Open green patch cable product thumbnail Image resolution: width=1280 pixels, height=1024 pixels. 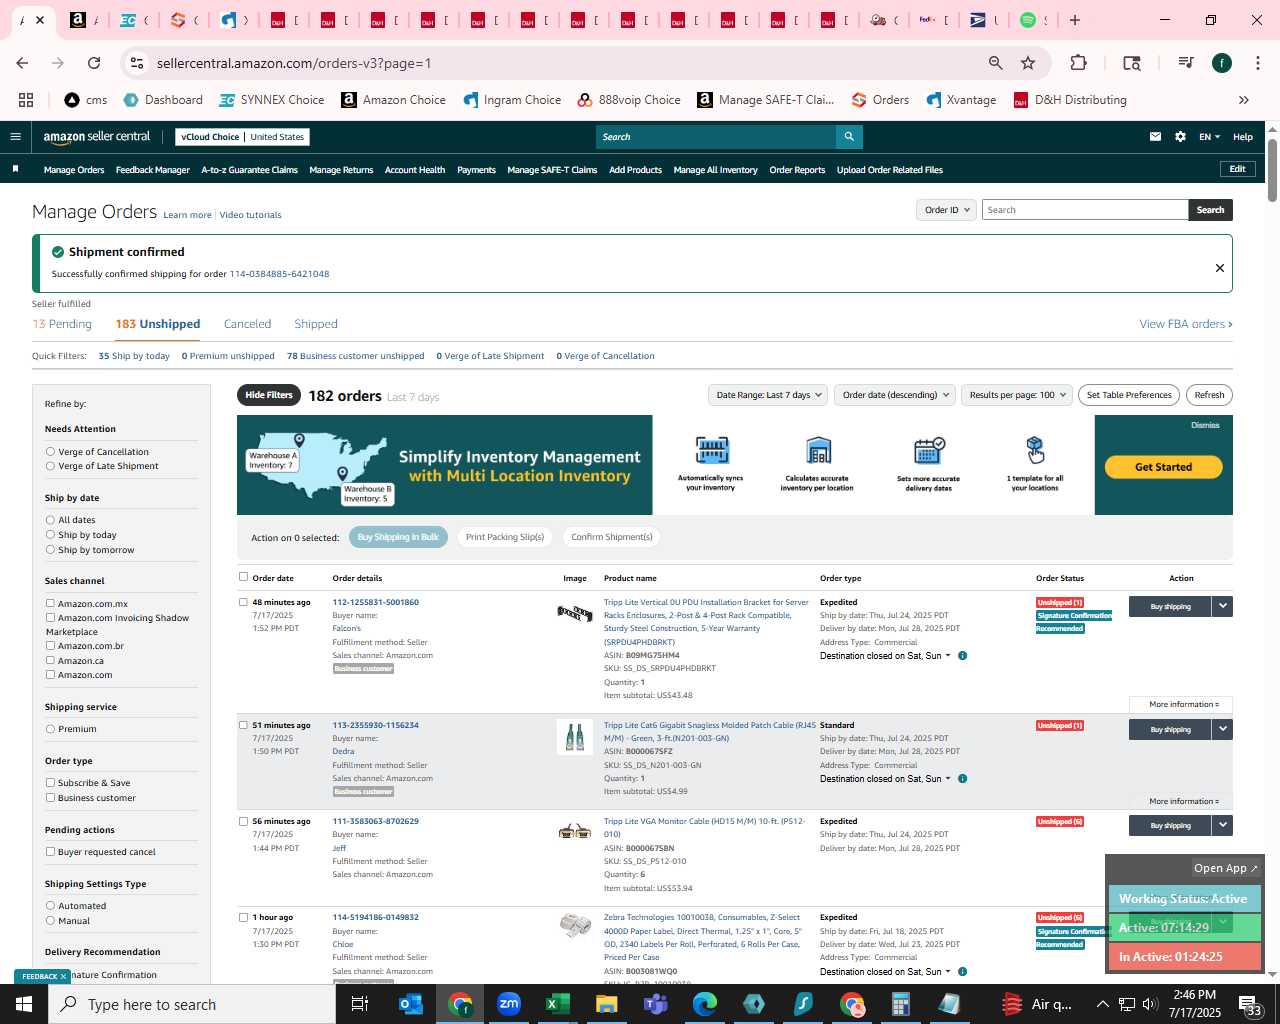[x=575, y=737]
